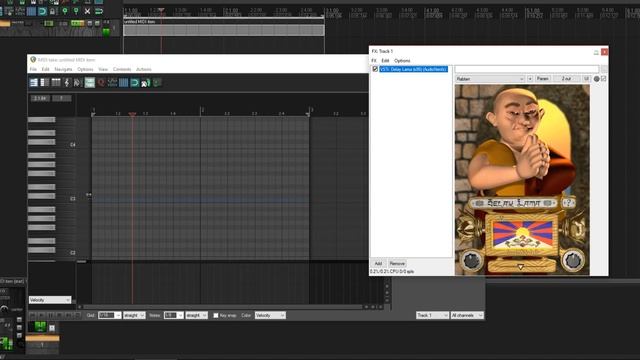Select the VSTi Delay Lama entry

(413, 69)
